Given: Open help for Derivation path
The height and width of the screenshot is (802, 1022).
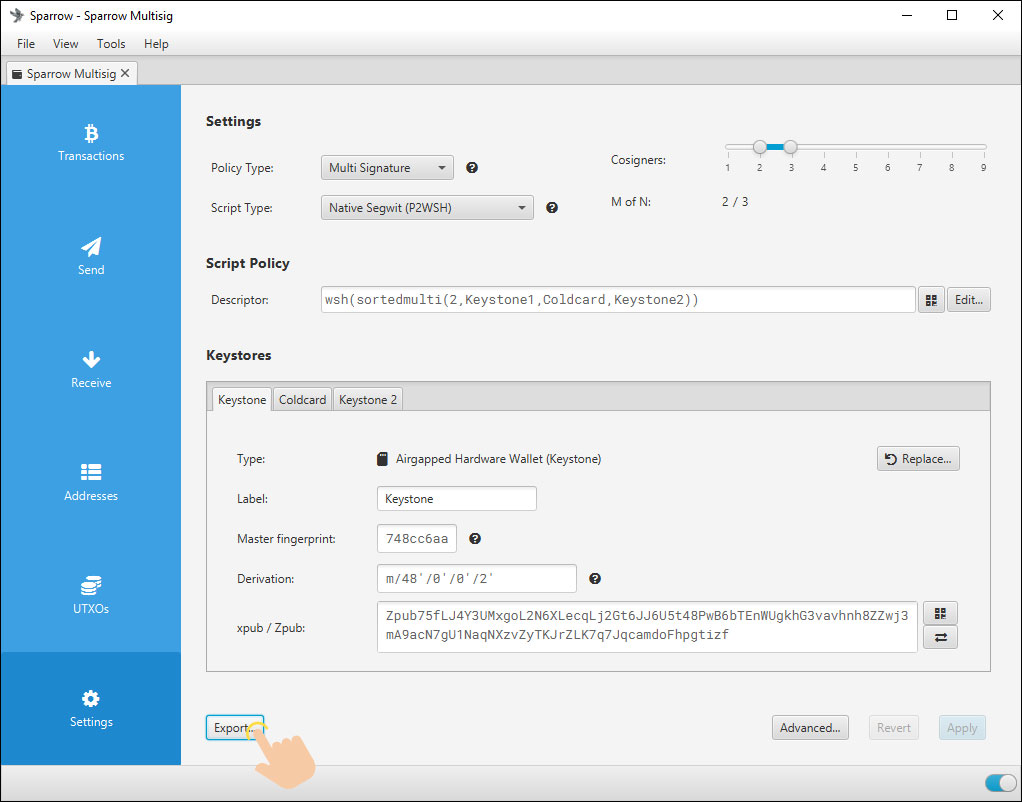Looking at the screenshot, I should (x=594, y=578).
